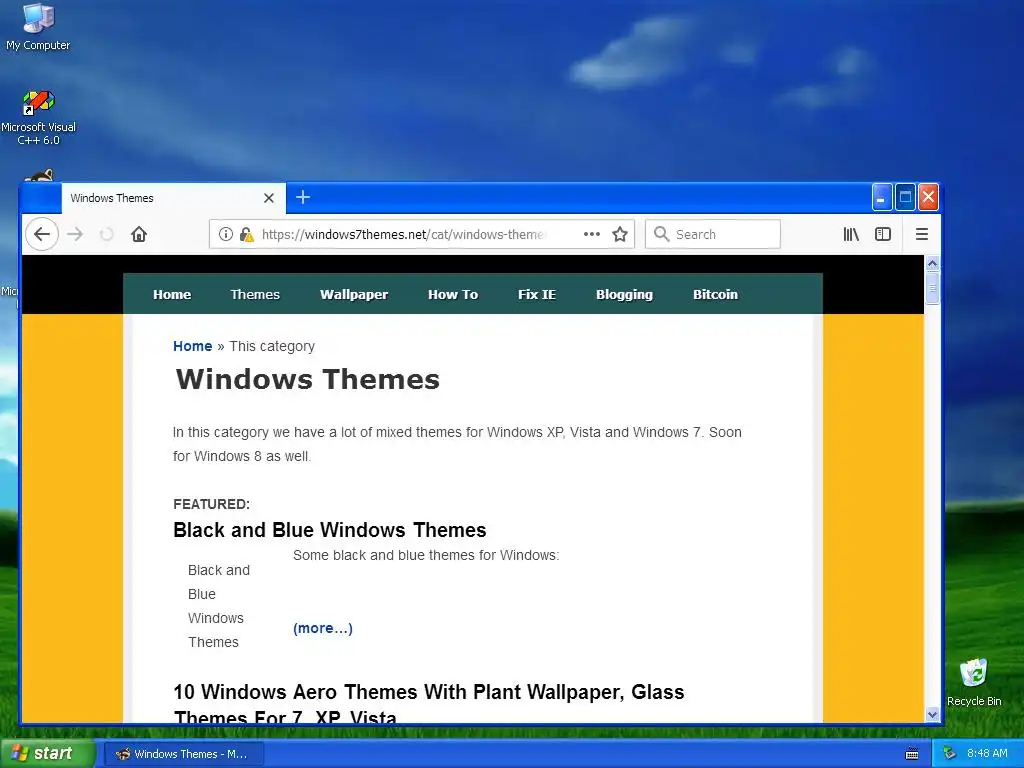Viewport: 1024px width, 768px height.
Task: Select Microsoft Visual C++ 6.0 shortcut
Action: click(38, 118)
